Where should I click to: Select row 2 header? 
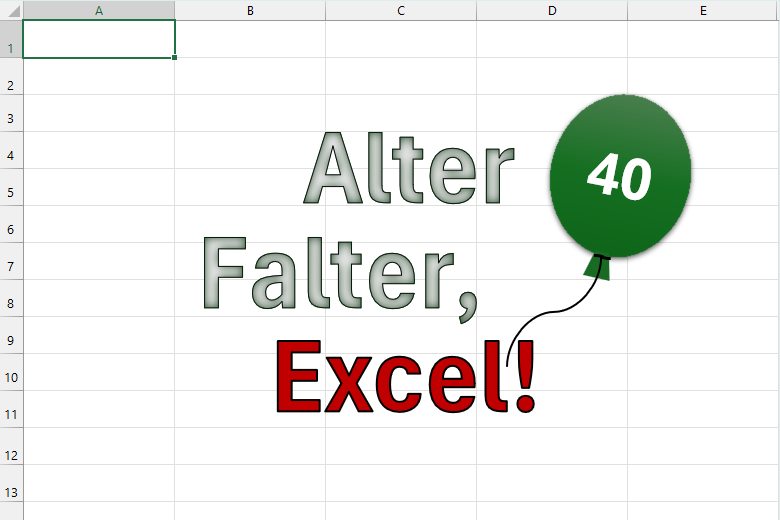pyautogui.click(x=11, y=77)
